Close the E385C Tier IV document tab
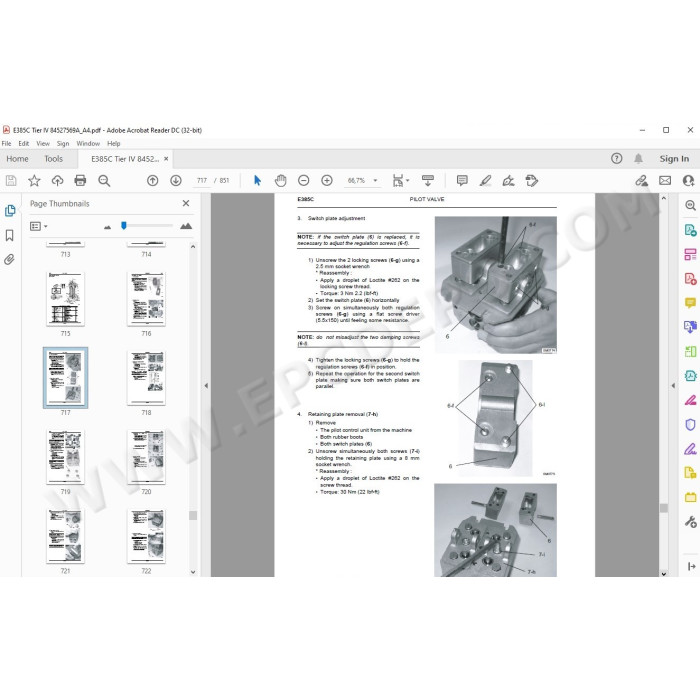 click(x=166, y=158)
